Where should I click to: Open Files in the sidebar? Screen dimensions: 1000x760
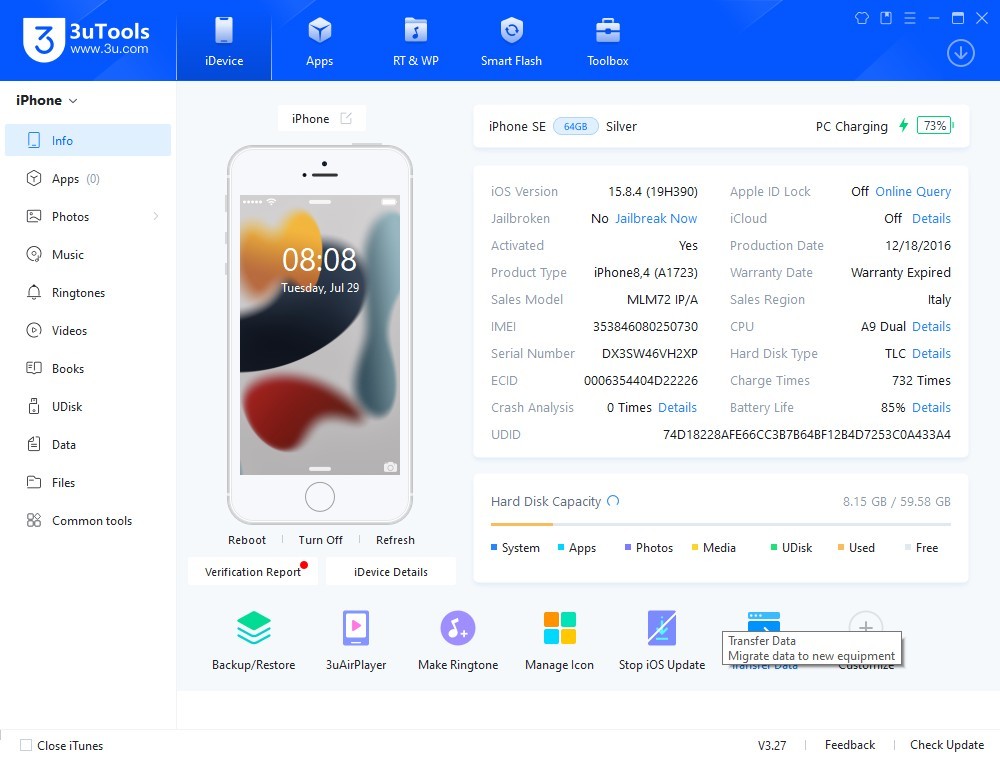pos(88,483)
